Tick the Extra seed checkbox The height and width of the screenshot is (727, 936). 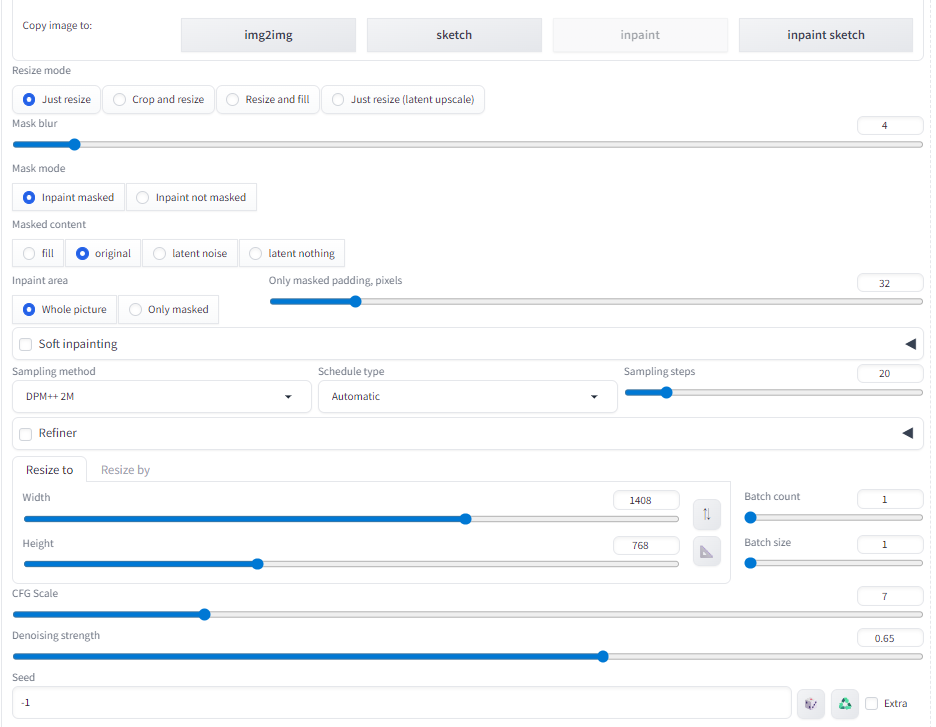pos(872,704)
